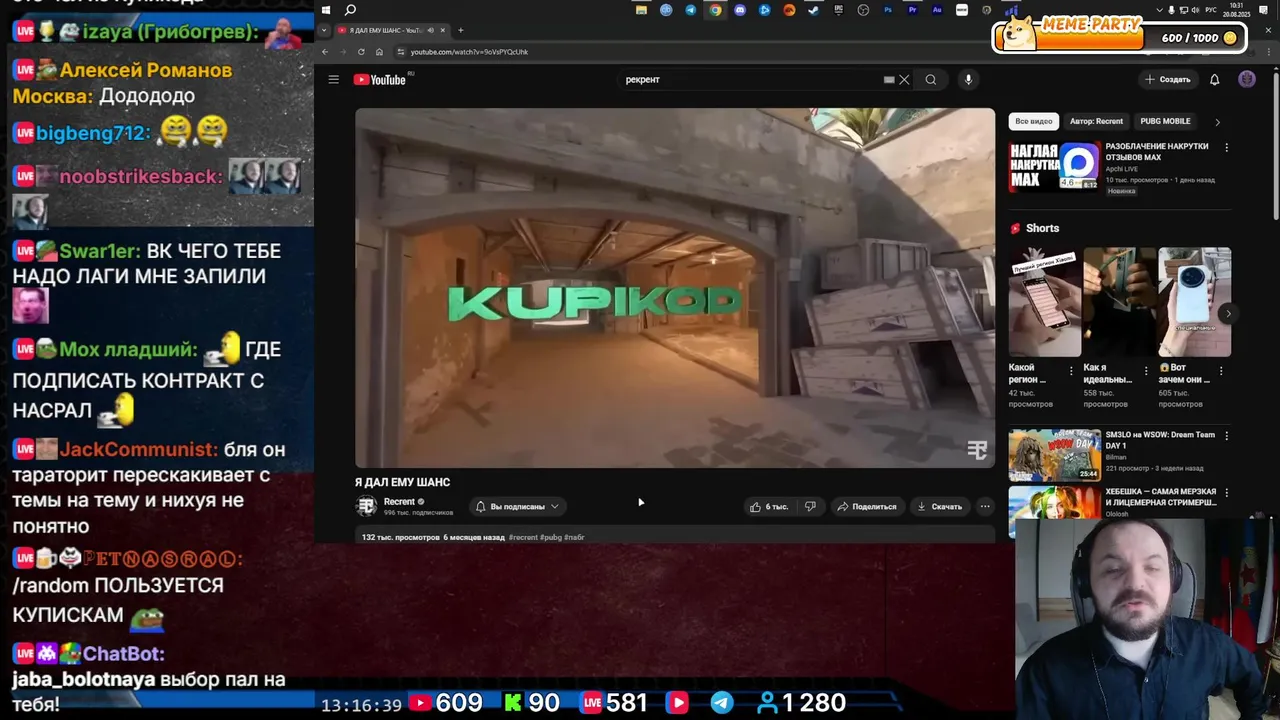Click the #пабг hashtag in description
The width and height of the screenshot is (1280, 720).
pos(574,537)
